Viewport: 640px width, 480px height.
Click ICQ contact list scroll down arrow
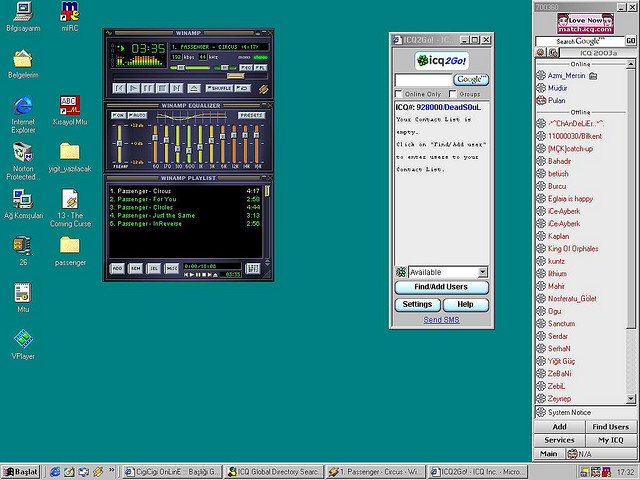point(631,399)
